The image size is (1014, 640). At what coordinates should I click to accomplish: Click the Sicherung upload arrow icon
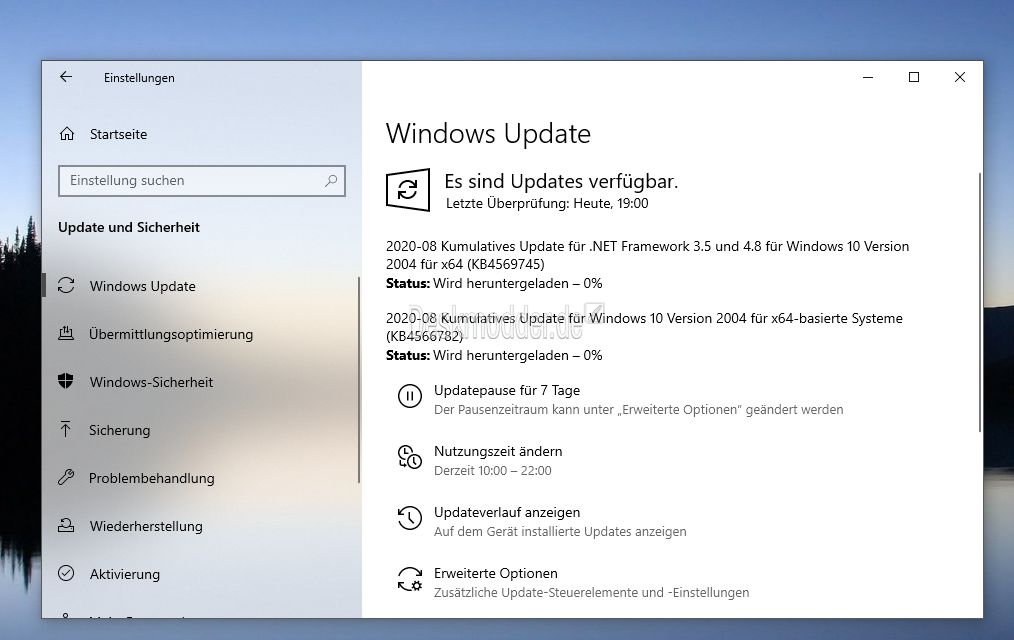pyautogui.click(x=66, y=429)
